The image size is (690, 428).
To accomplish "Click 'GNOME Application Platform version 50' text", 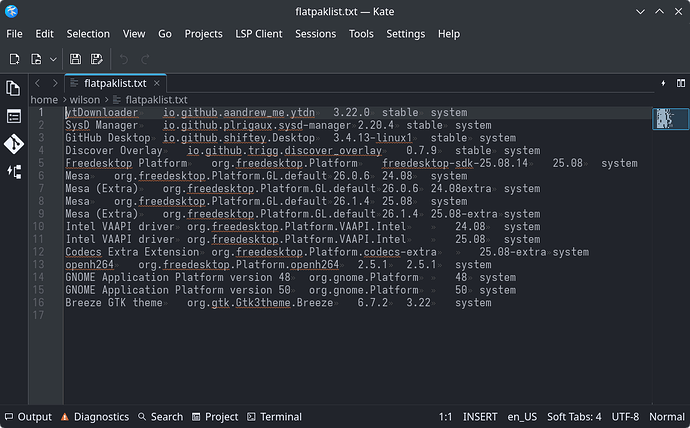I will pos(178,290).
